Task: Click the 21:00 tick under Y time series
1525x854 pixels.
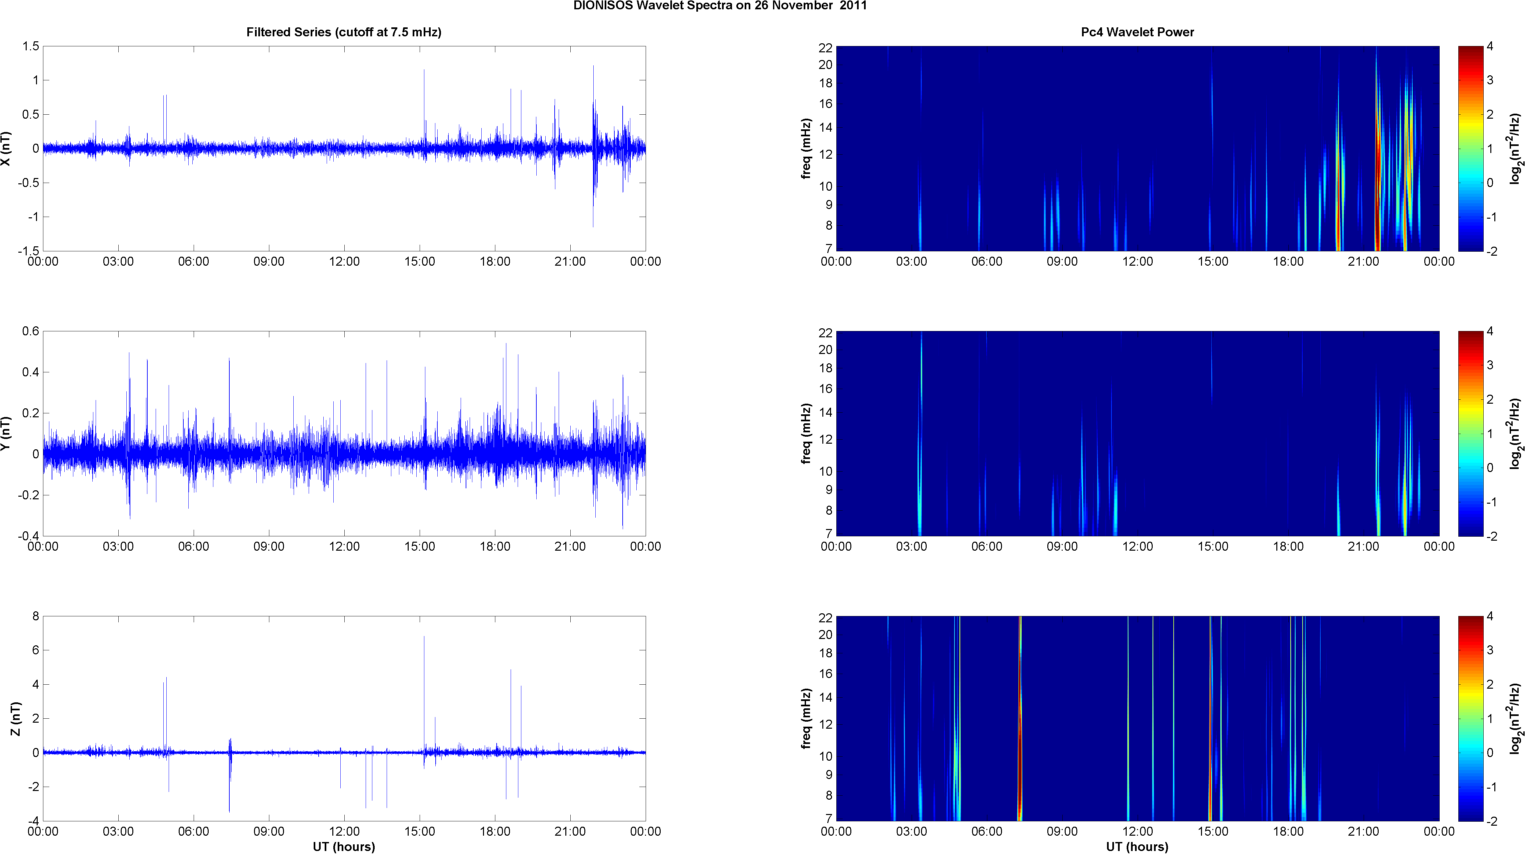Action: pos(570,547)
